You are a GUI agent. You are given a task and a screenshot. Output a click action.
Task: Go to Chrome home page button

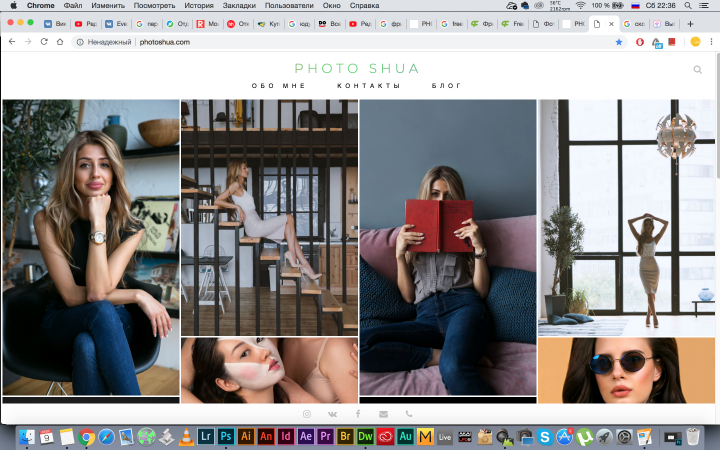tap(60, 42)
